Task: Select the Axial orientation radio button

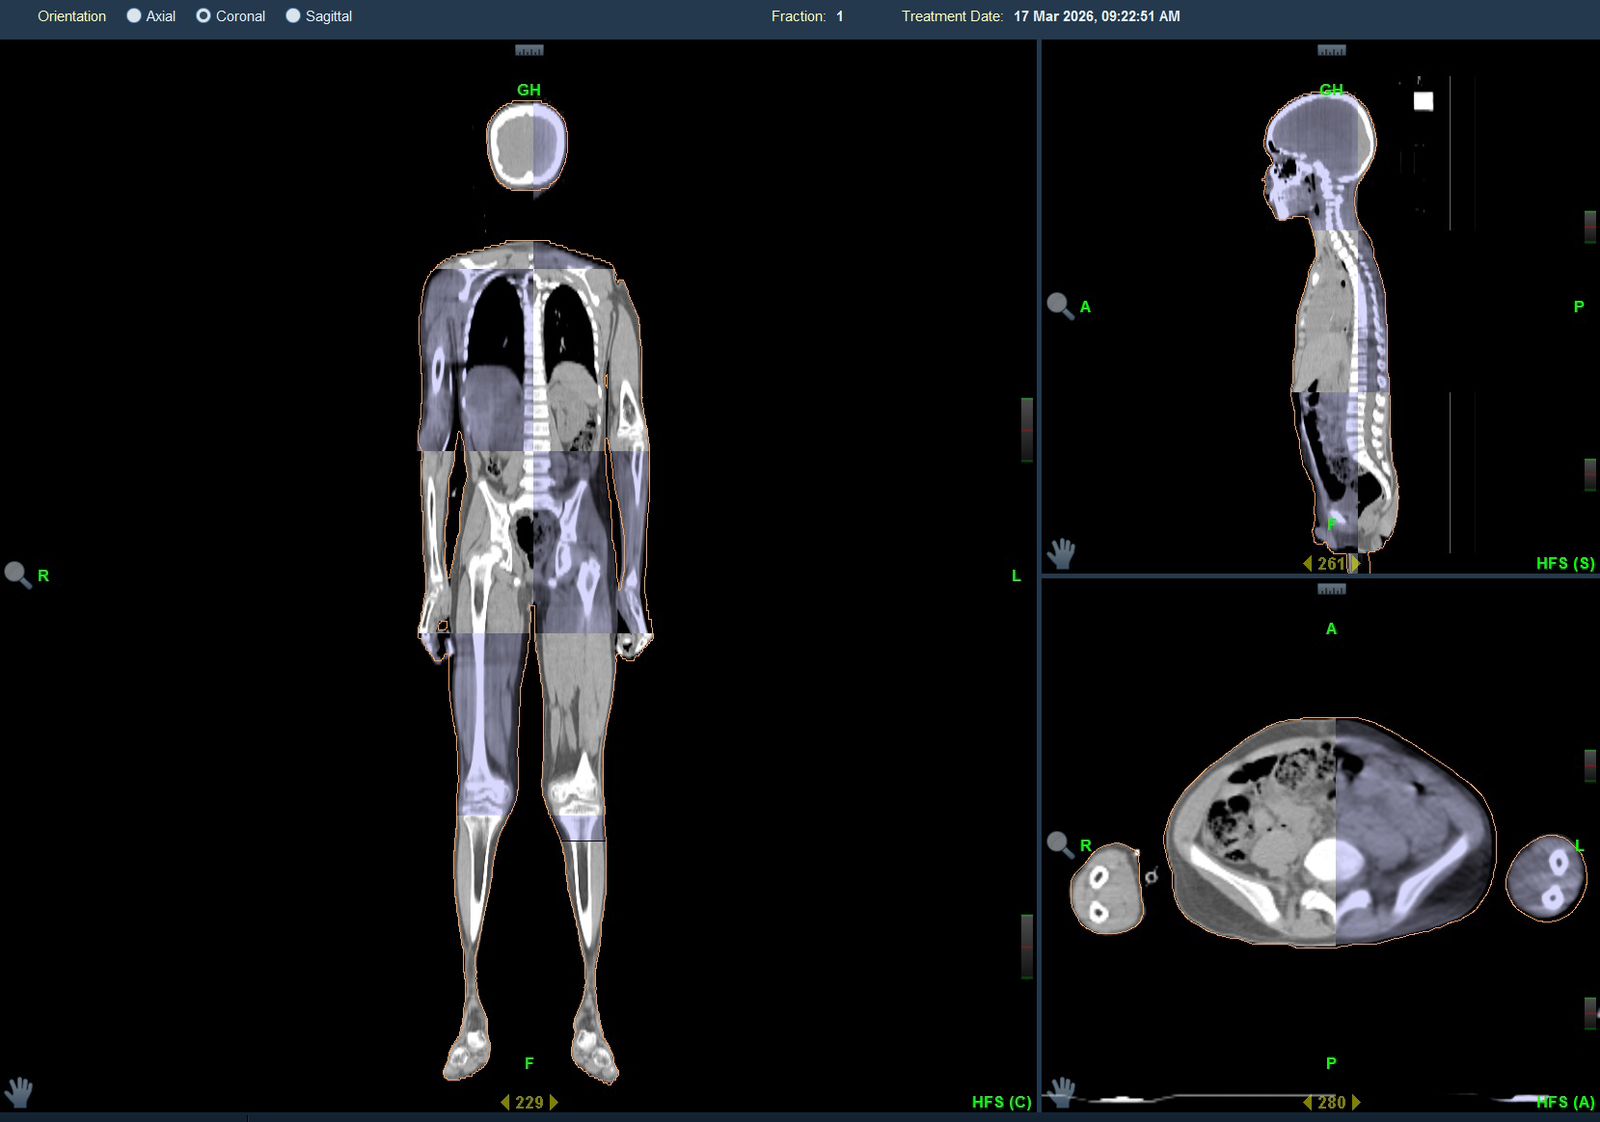Action: click(x=134, y=16)
